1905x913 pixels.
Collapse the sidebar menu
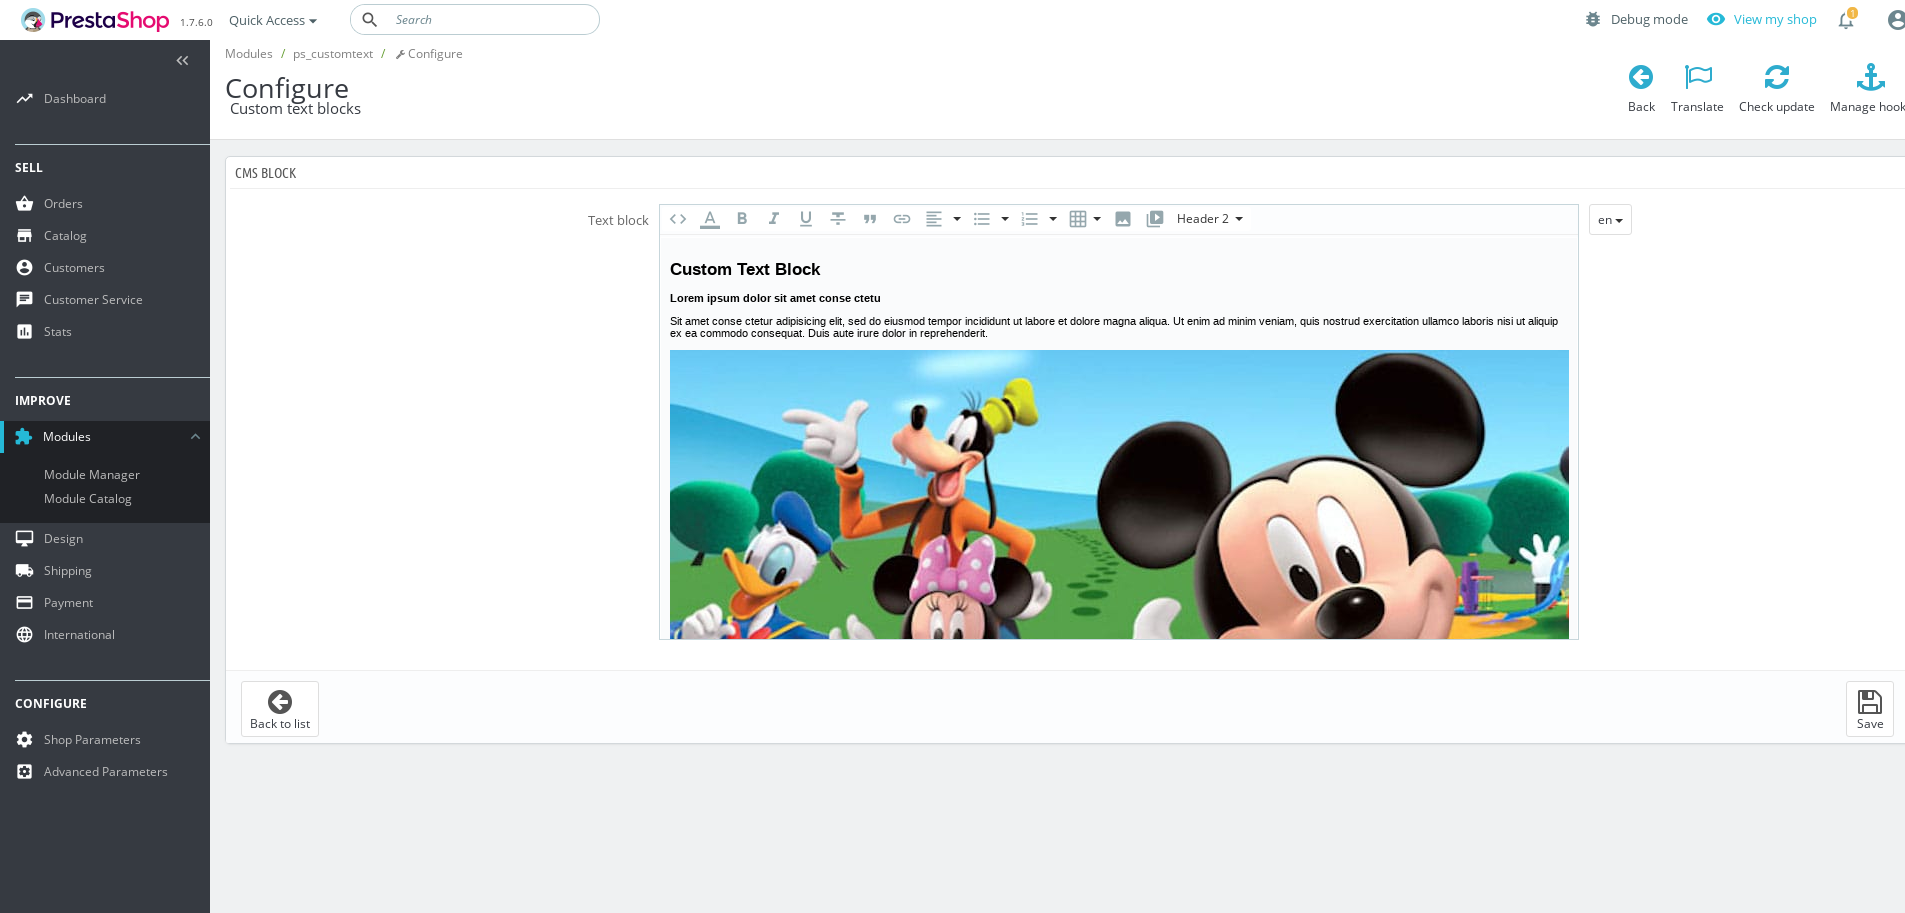click(182, 61)
